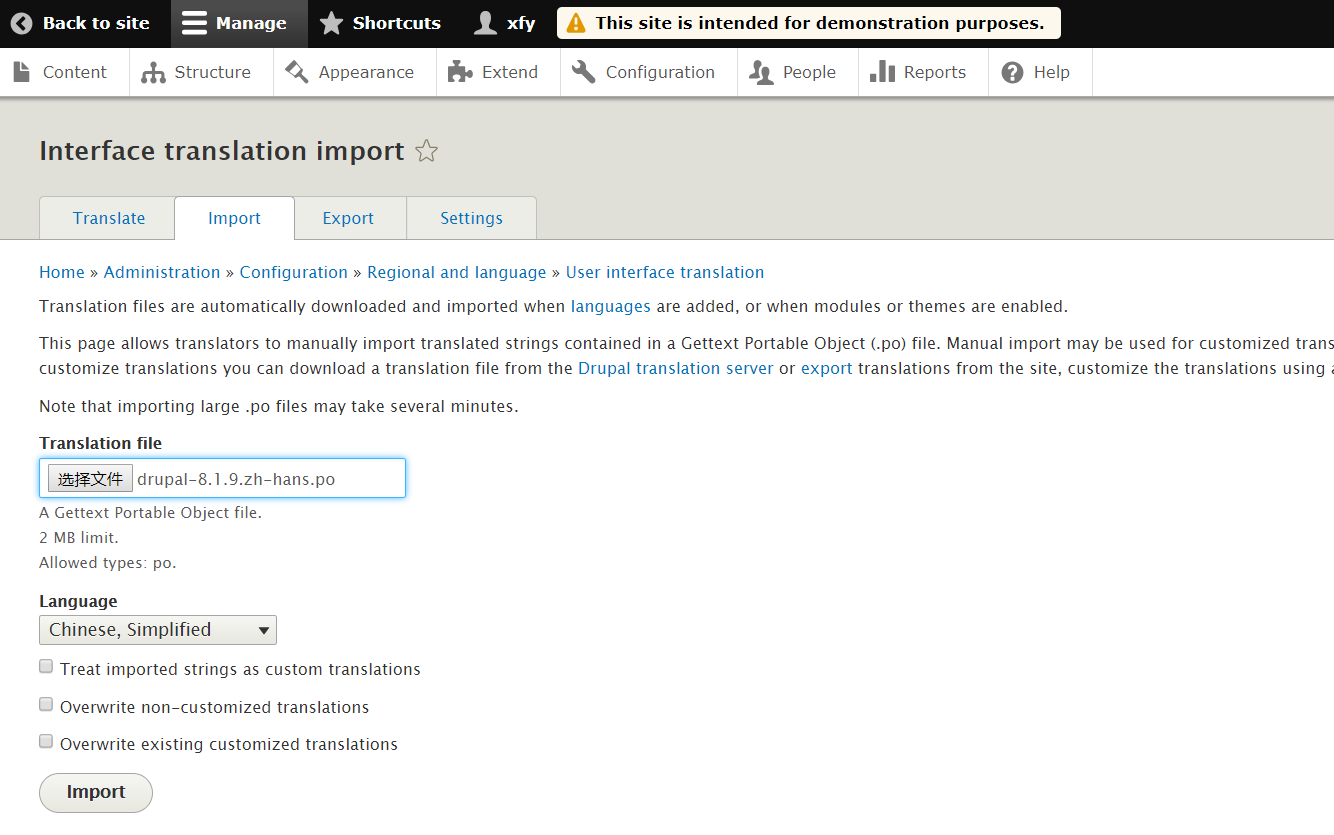The height and width of the screenshot is (835, 1334).
Task: Click the Import button
Action: [95, 792]
